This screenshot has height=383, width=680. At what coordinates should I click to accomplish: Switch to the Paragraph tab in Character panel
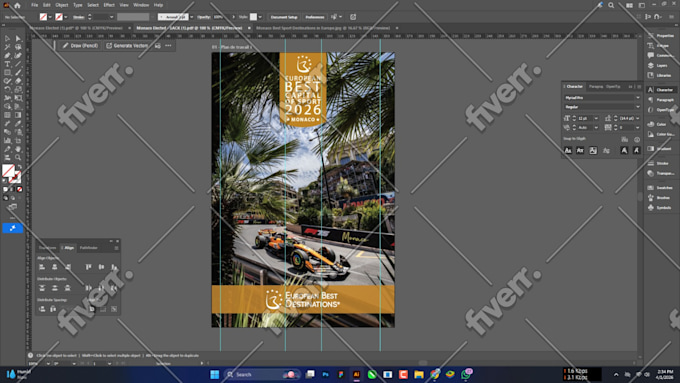(x=595, y=86)
